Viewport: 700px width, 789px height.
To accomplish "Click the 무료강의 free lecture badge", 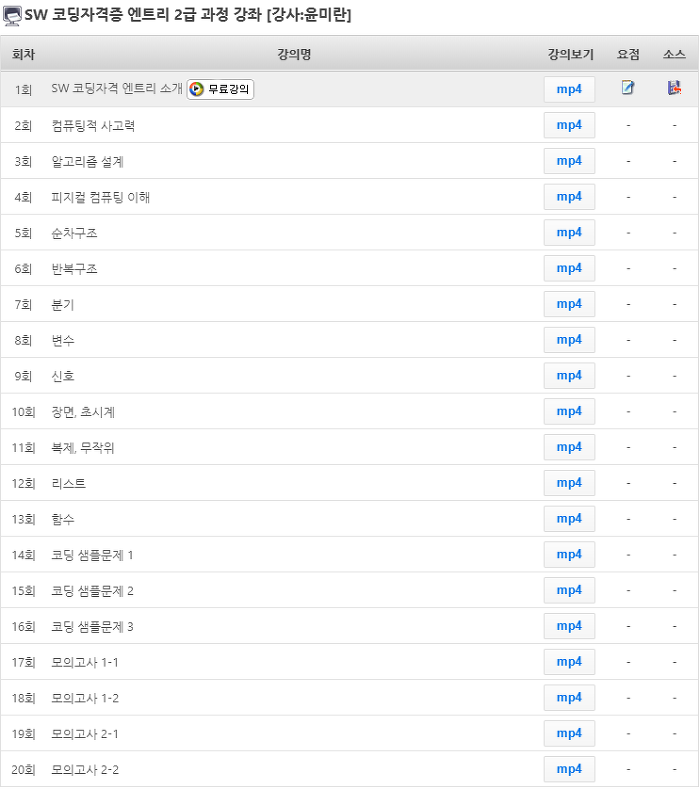I will pyautogui.click(x=220, y=90).
